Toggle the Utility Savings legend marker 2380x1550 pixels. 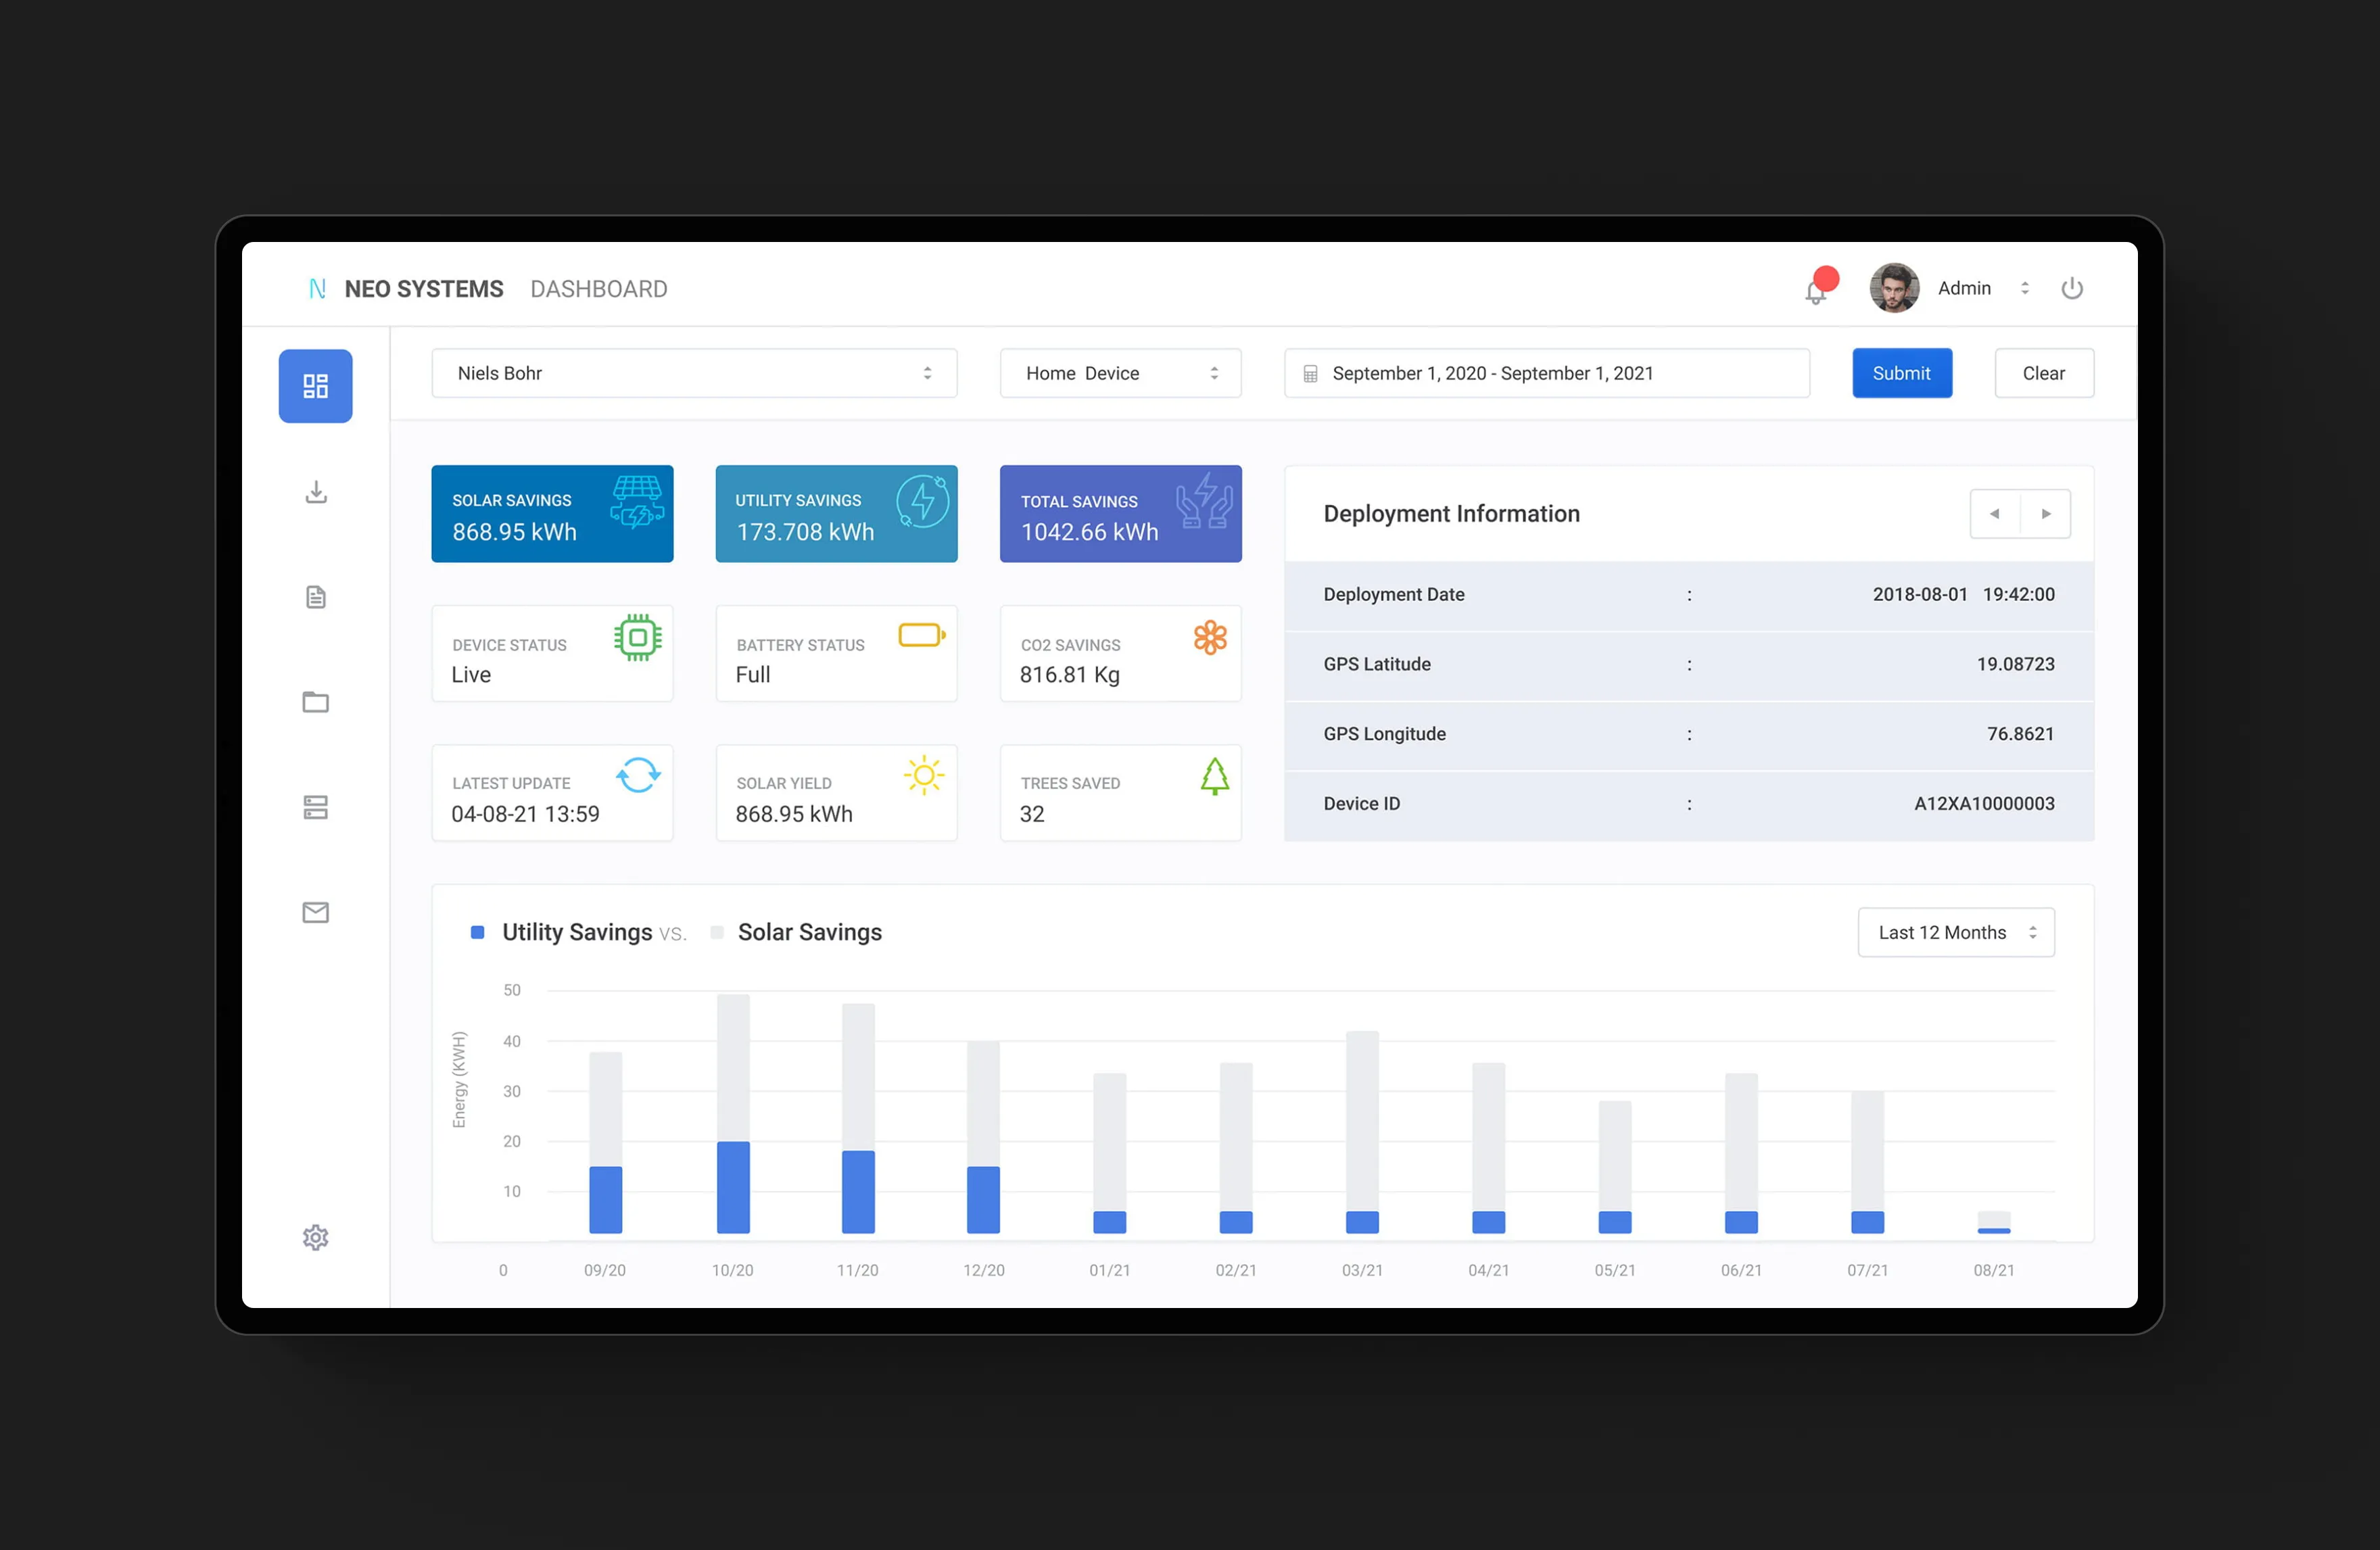click(x=478, y=932)
